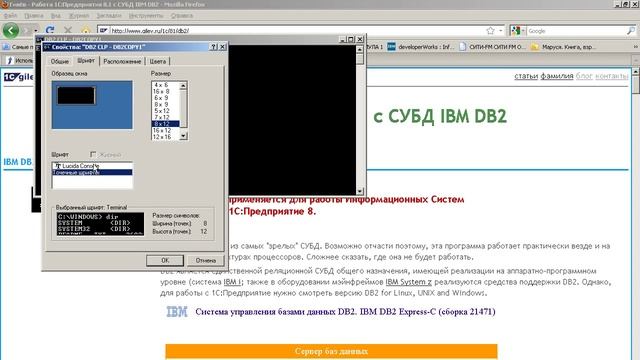
Task: Switch to the Общие tab in properties dialog
Action: tap(60, 62)
